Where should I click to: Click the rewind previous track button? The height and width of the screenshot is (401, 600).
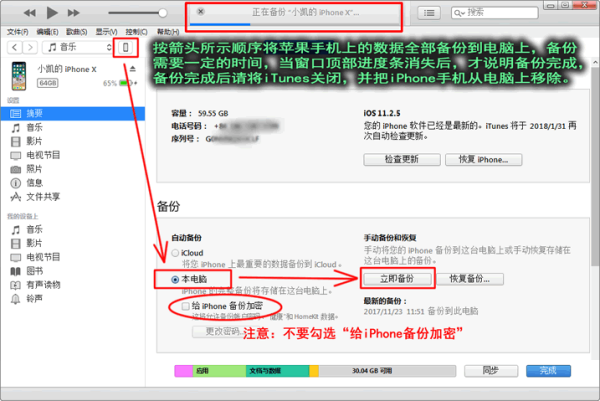tap(29, 13)
